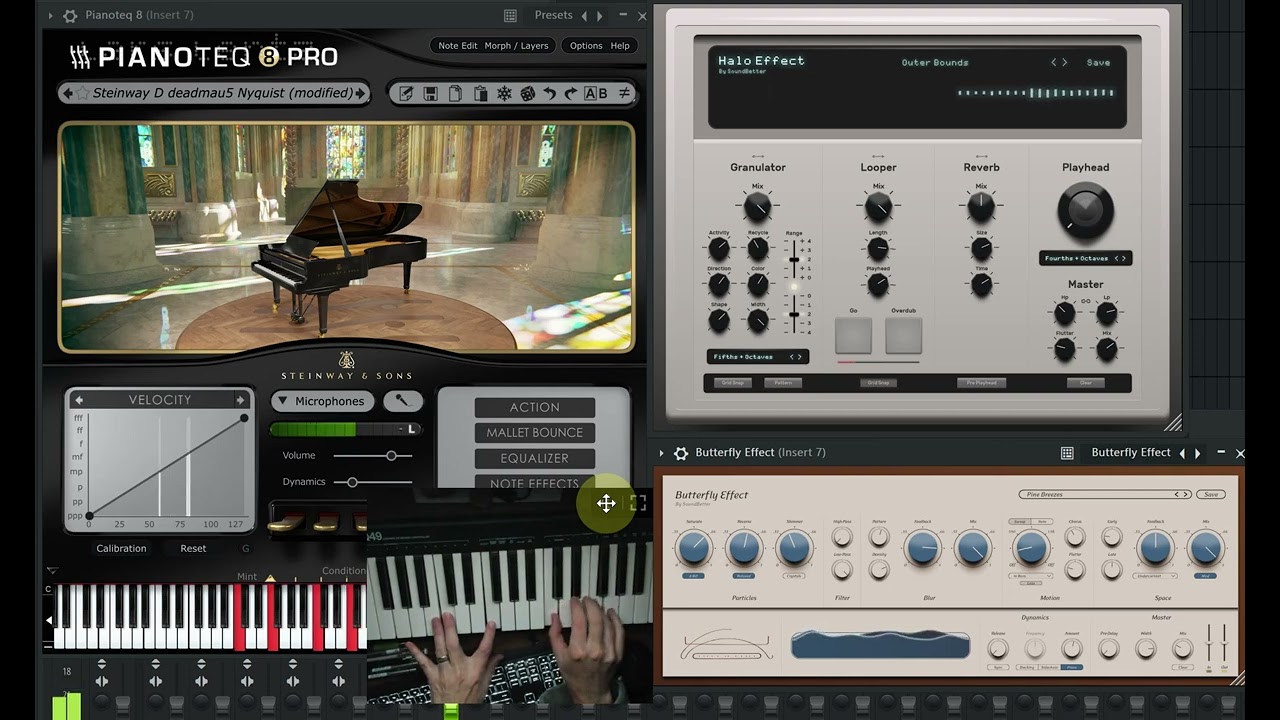Mark the Steinway D preset as favorite star
This screenshot has width=1280, height=720.
[82, 93]
